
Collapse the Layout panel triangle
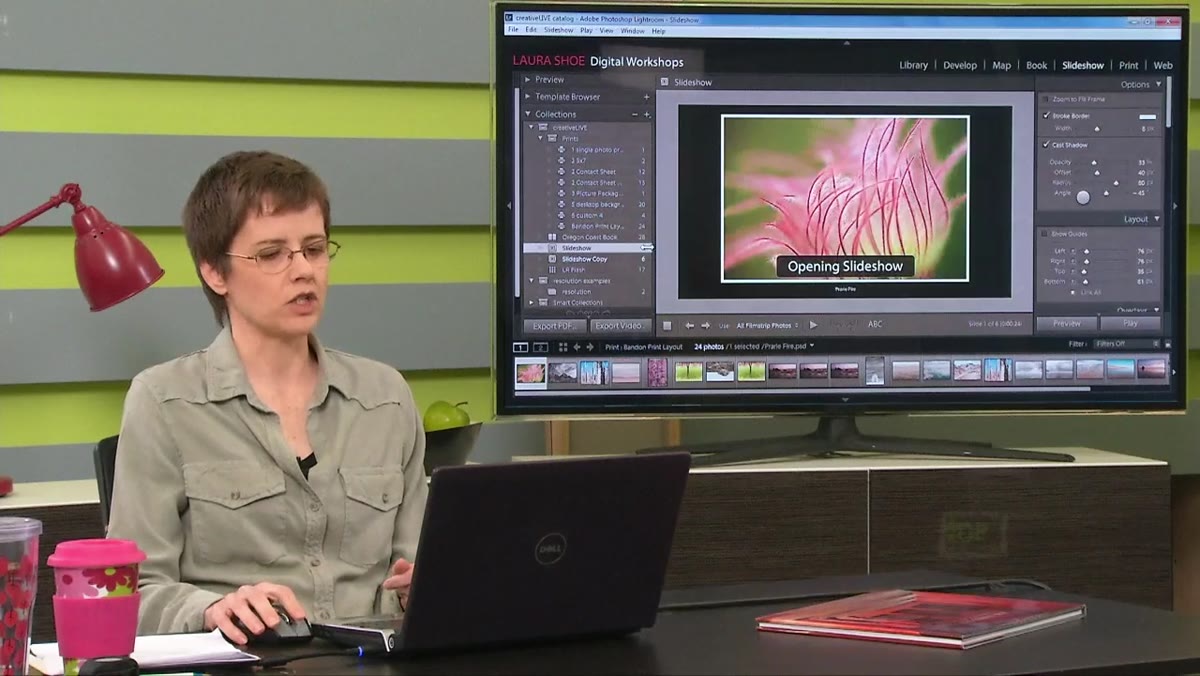click(x=1157, y=219)
